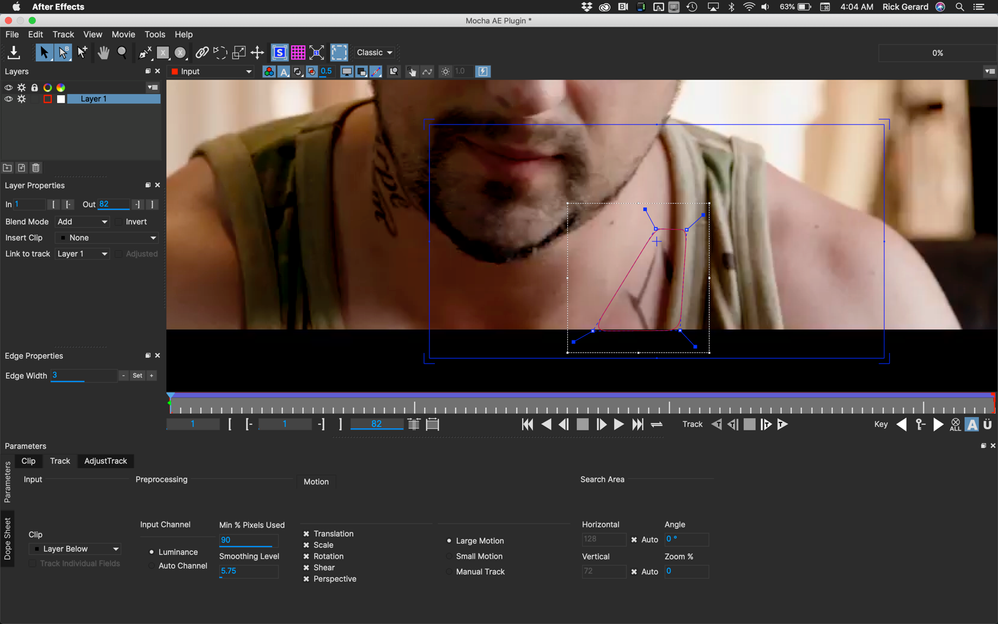Open the Insert Clip dropdown

[107, 237]
